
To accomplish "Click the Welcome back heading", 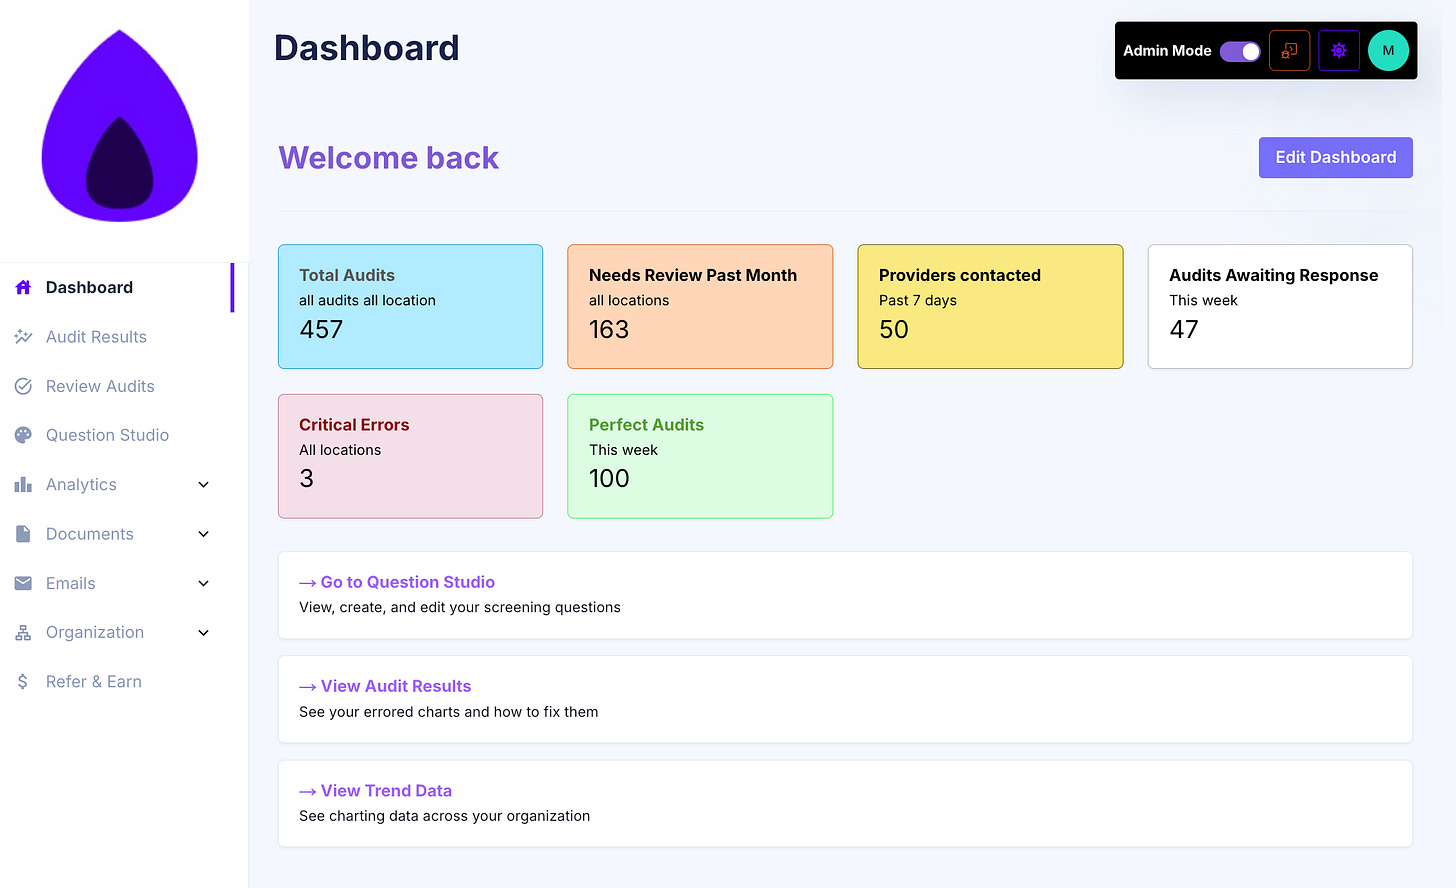I will point(388,158).
